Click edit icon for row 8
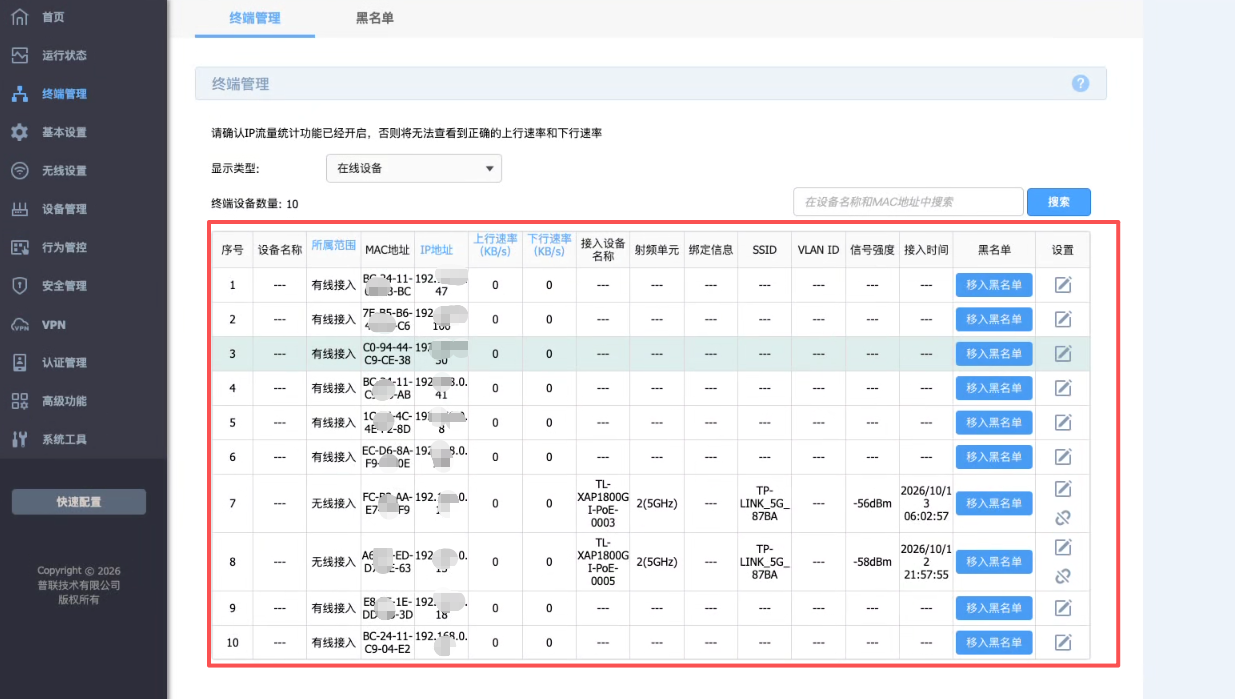The height and width of the screenshot is (699, 1235). click(1063, 547)
